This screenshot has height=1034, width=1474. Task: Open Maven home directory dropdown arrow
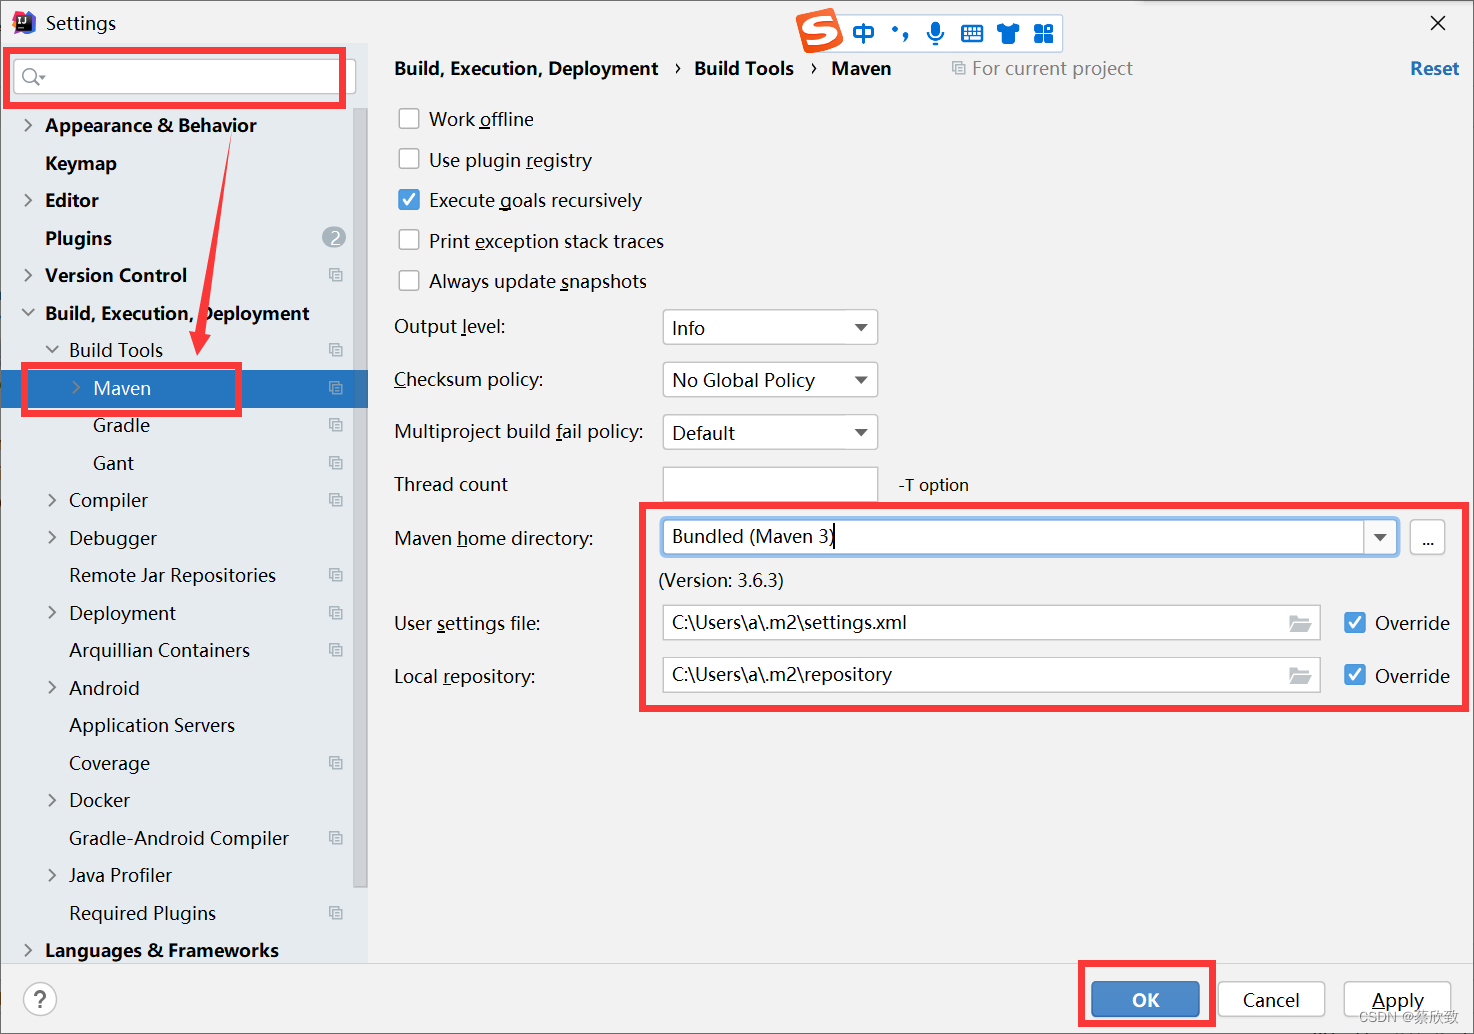[x=1380, y=537]
